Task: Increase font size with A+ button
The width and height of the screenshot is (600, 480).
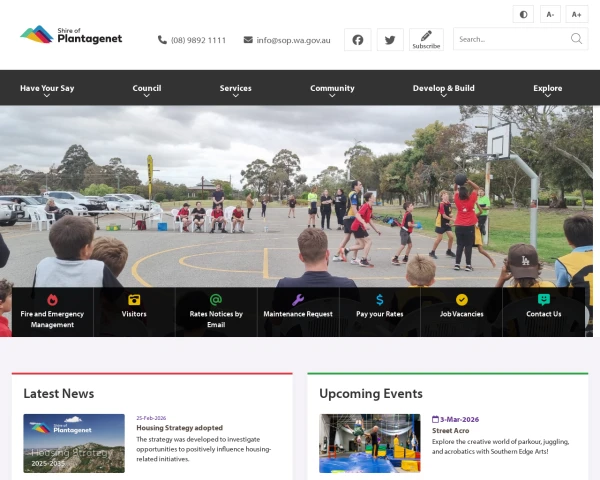Action: 577,15
